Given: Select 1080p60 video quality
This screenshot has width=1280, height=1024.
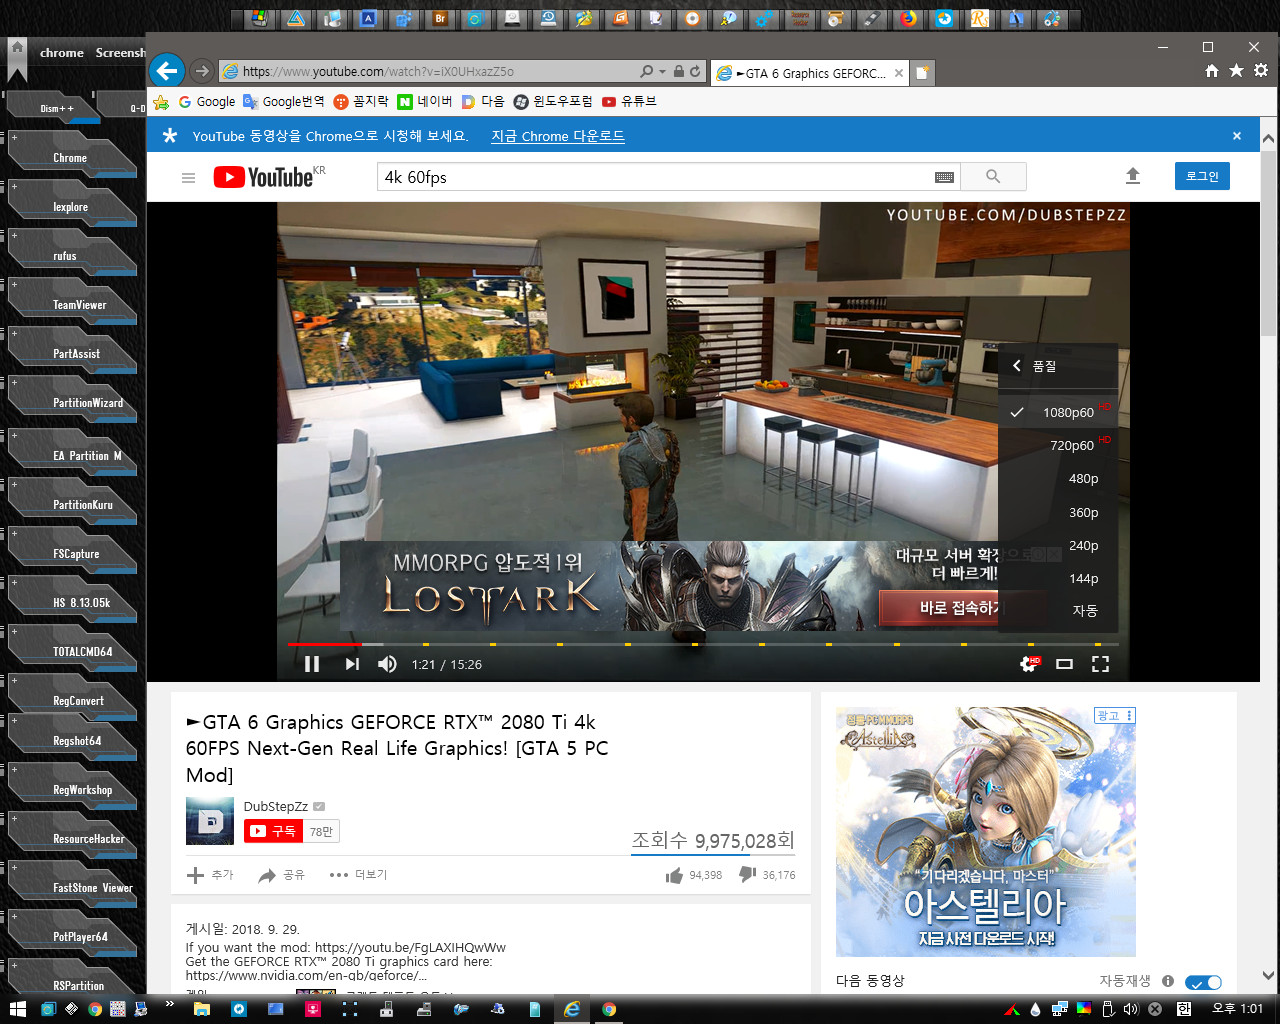Looking at the screenshot, I should coord(1058,412).
